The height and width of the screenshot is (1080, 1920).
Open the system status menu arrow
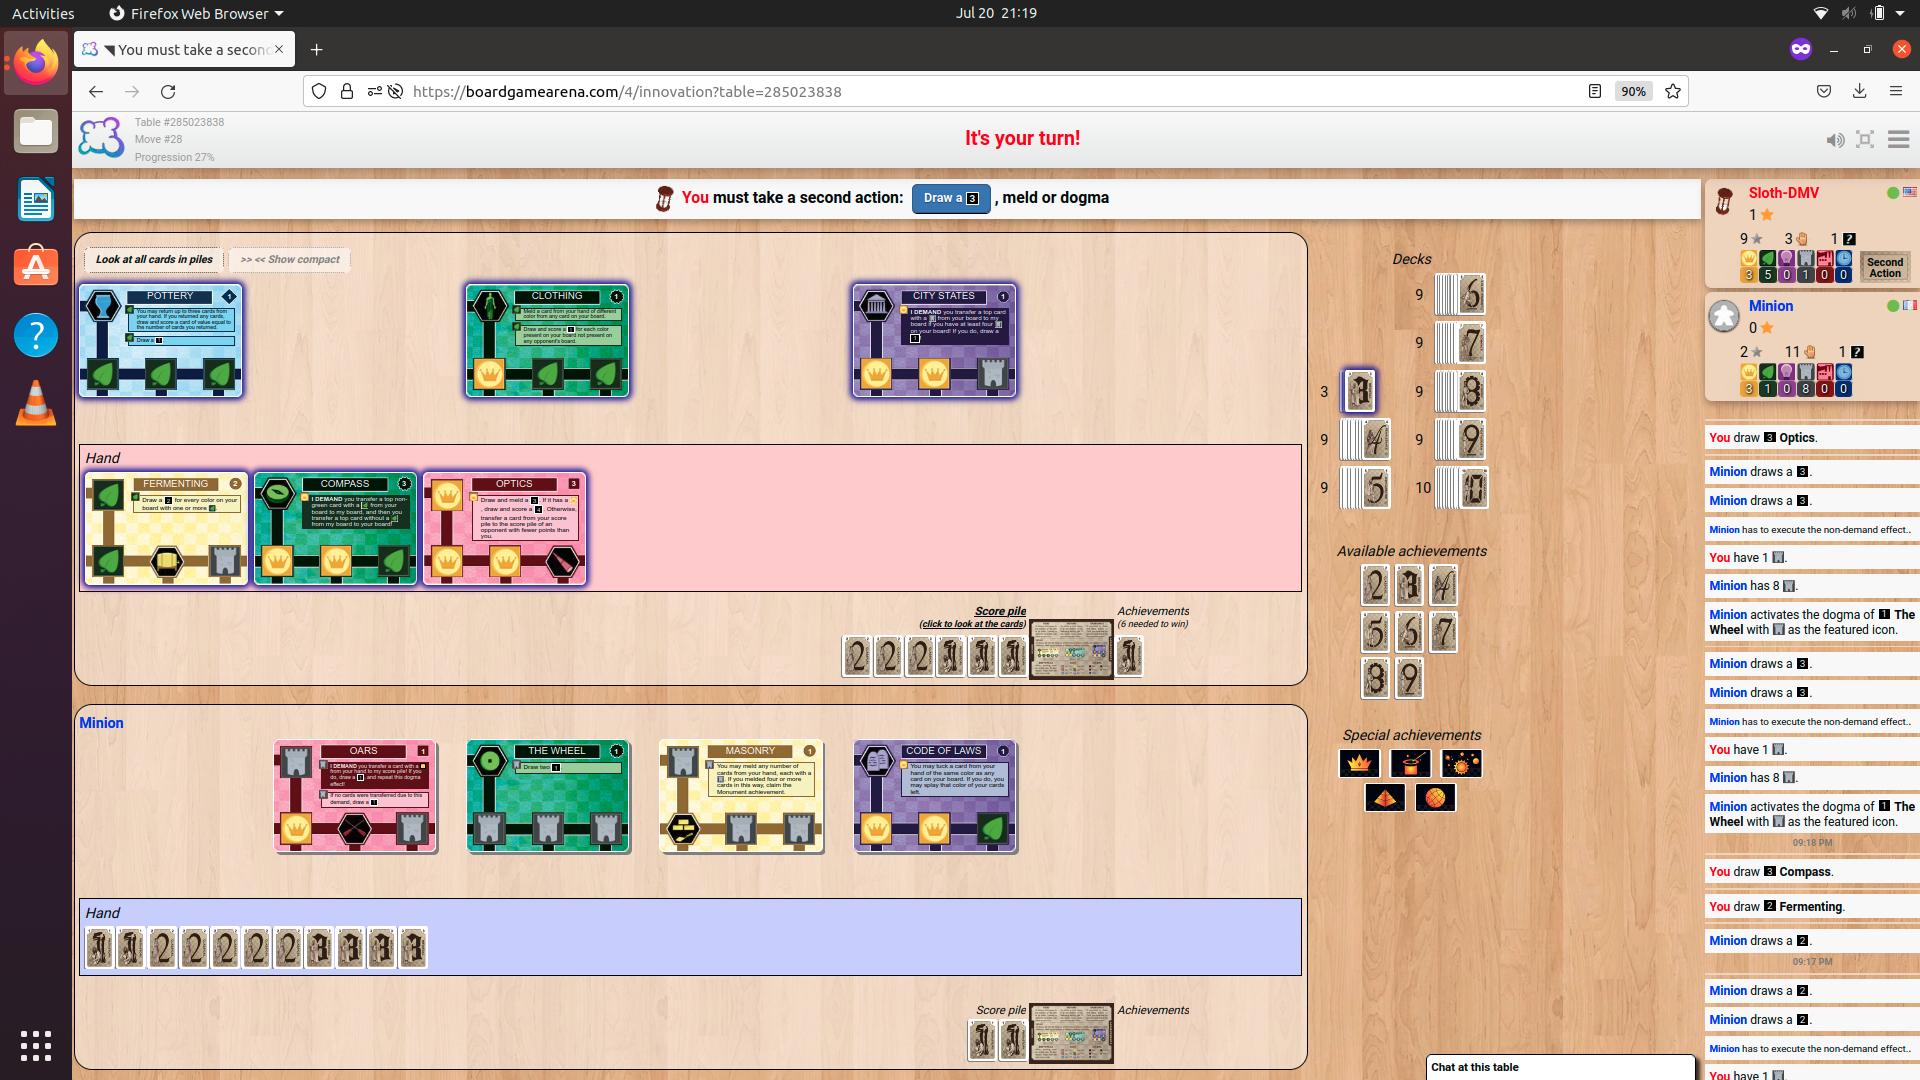point(1900,13)
